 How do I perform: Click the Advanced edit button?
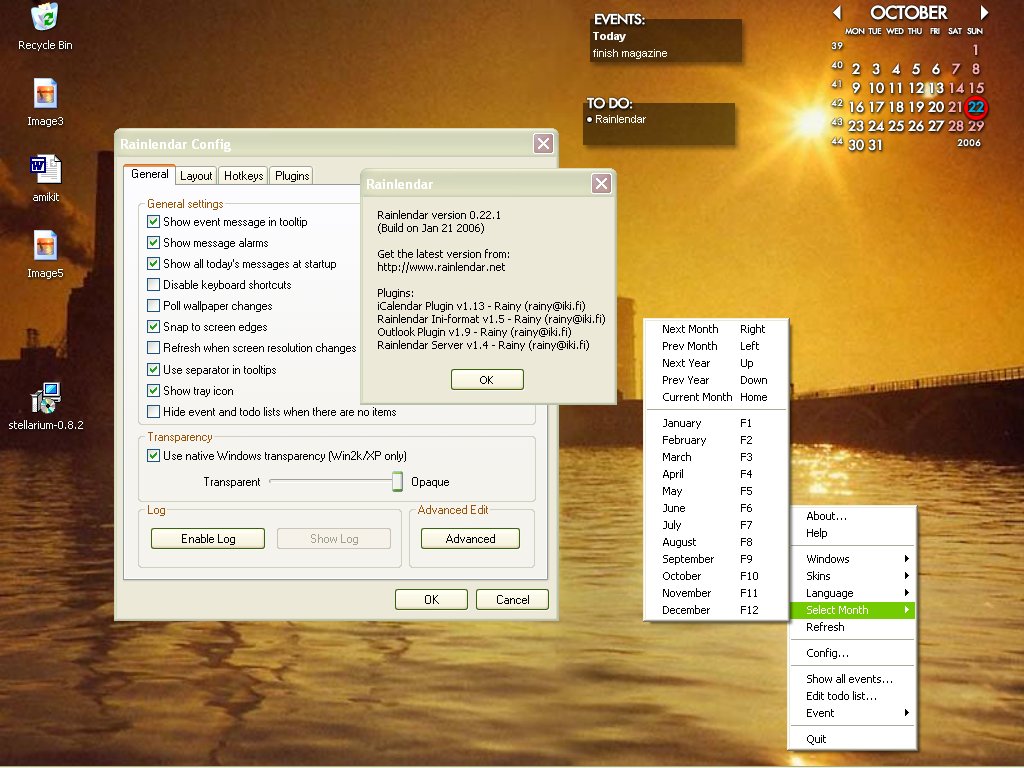tap(470, 538)
